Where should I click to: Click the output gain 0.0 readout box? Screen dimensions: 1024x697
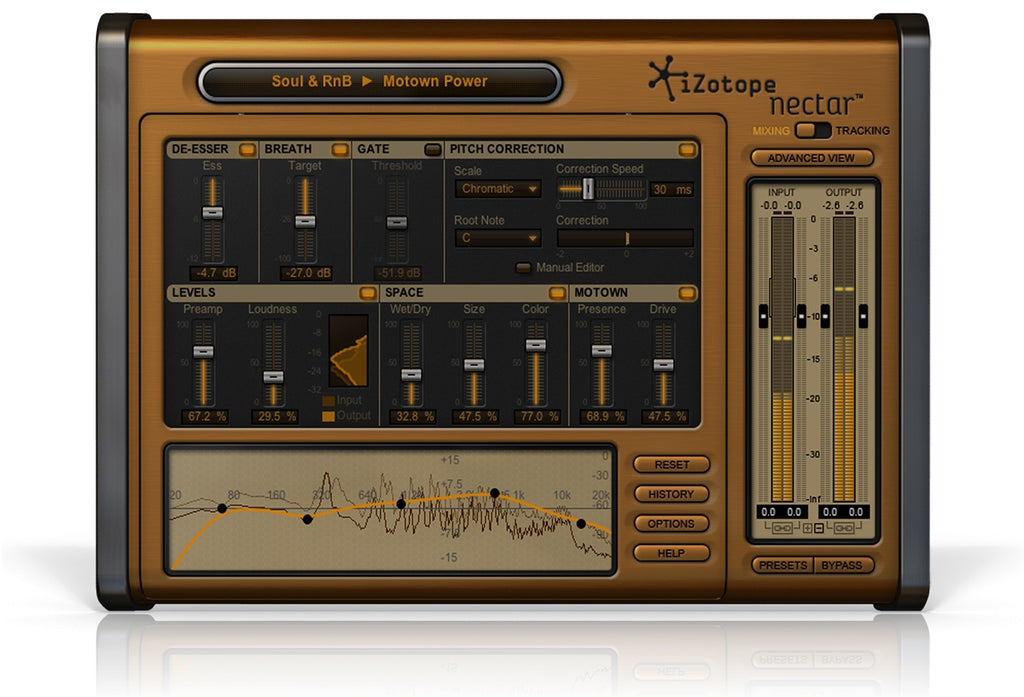(843, 512)
